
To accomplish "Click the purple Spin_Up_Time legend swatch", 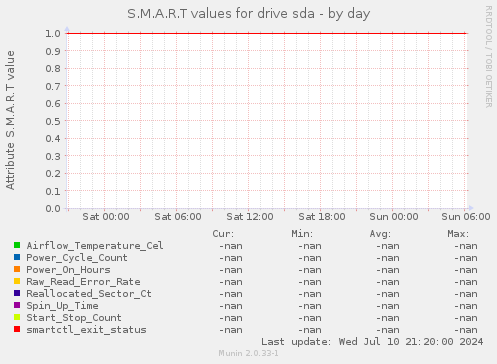I will pos(17,305).
